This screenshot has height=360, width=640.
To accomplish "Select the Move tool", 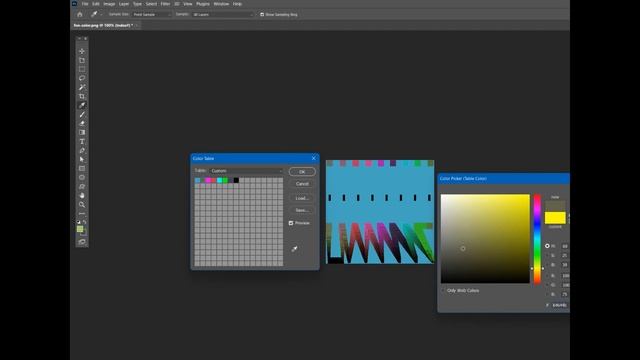I will click(x=82, y=51).
